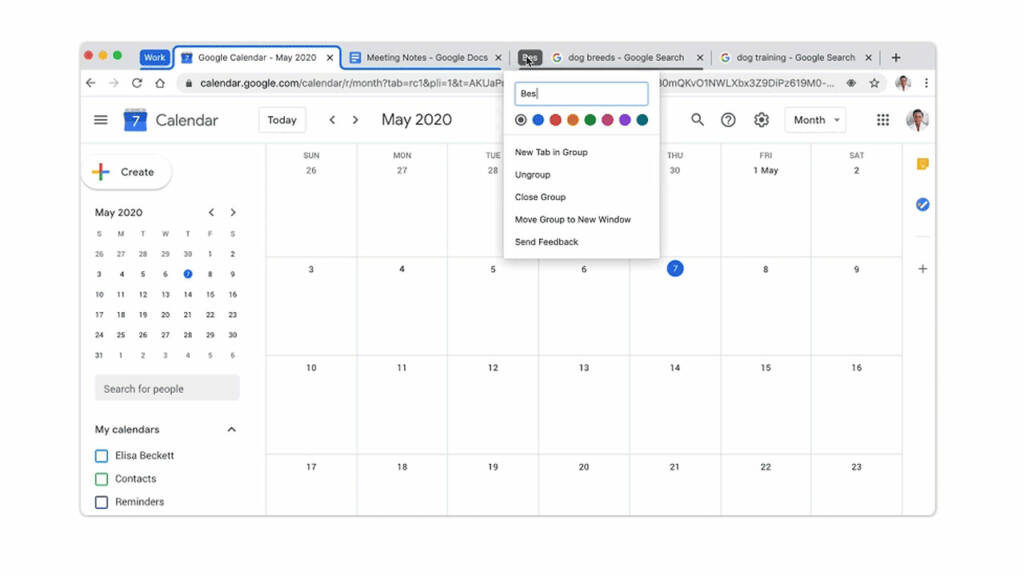Pick the blue tab group color
Viewport: 1024px width, 576px height.
[x=538, y=120]
